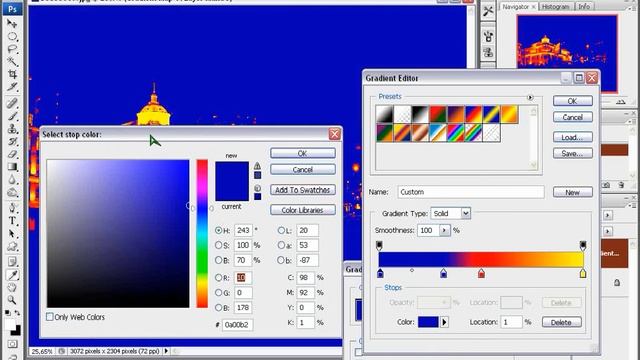The image size is (640, 360).
Task: Select the History Brush tool
Action: [x=12, y=141]
